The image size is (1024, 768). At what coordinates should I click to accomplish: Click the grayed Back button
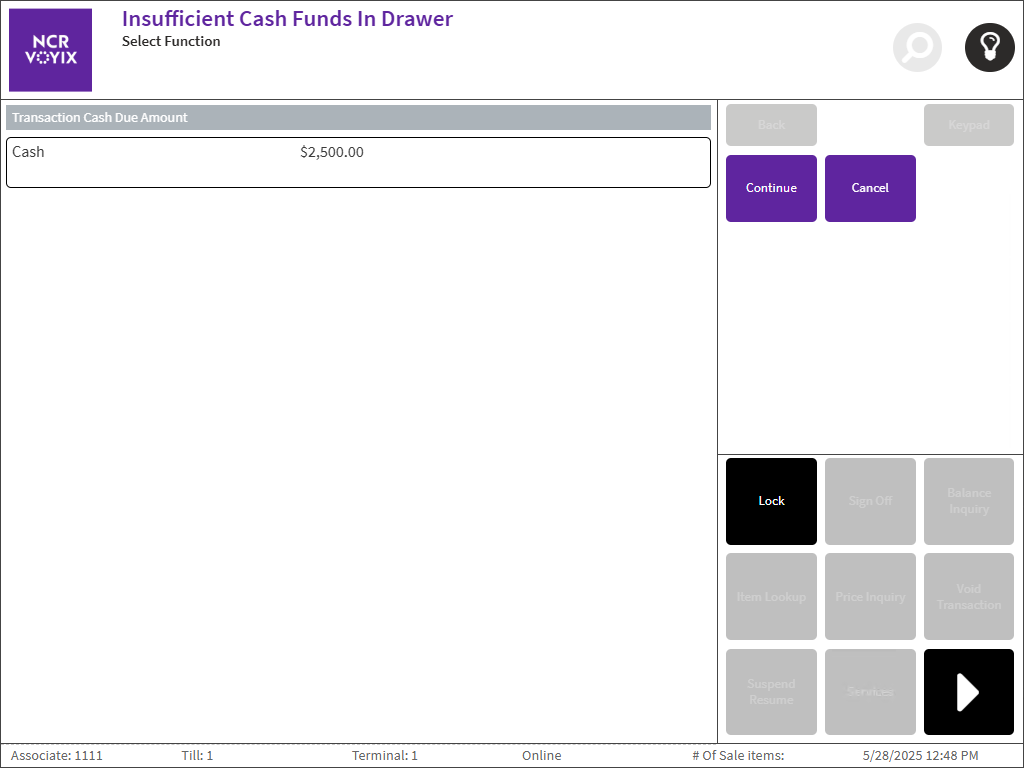pos(771,125)
